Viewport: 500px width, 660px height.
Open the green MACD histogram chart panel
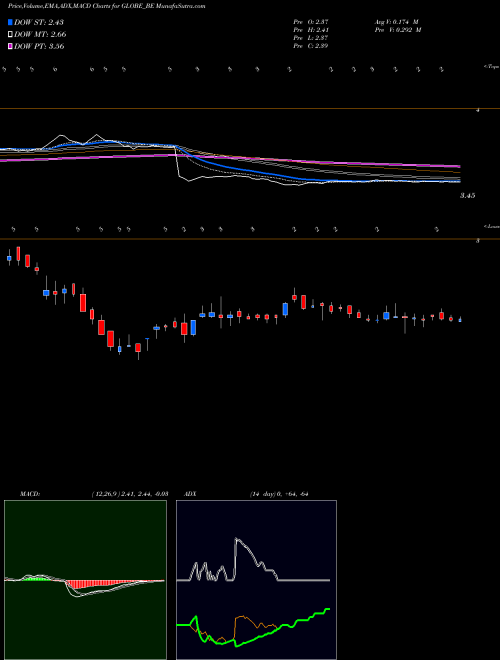click(85, 580)
